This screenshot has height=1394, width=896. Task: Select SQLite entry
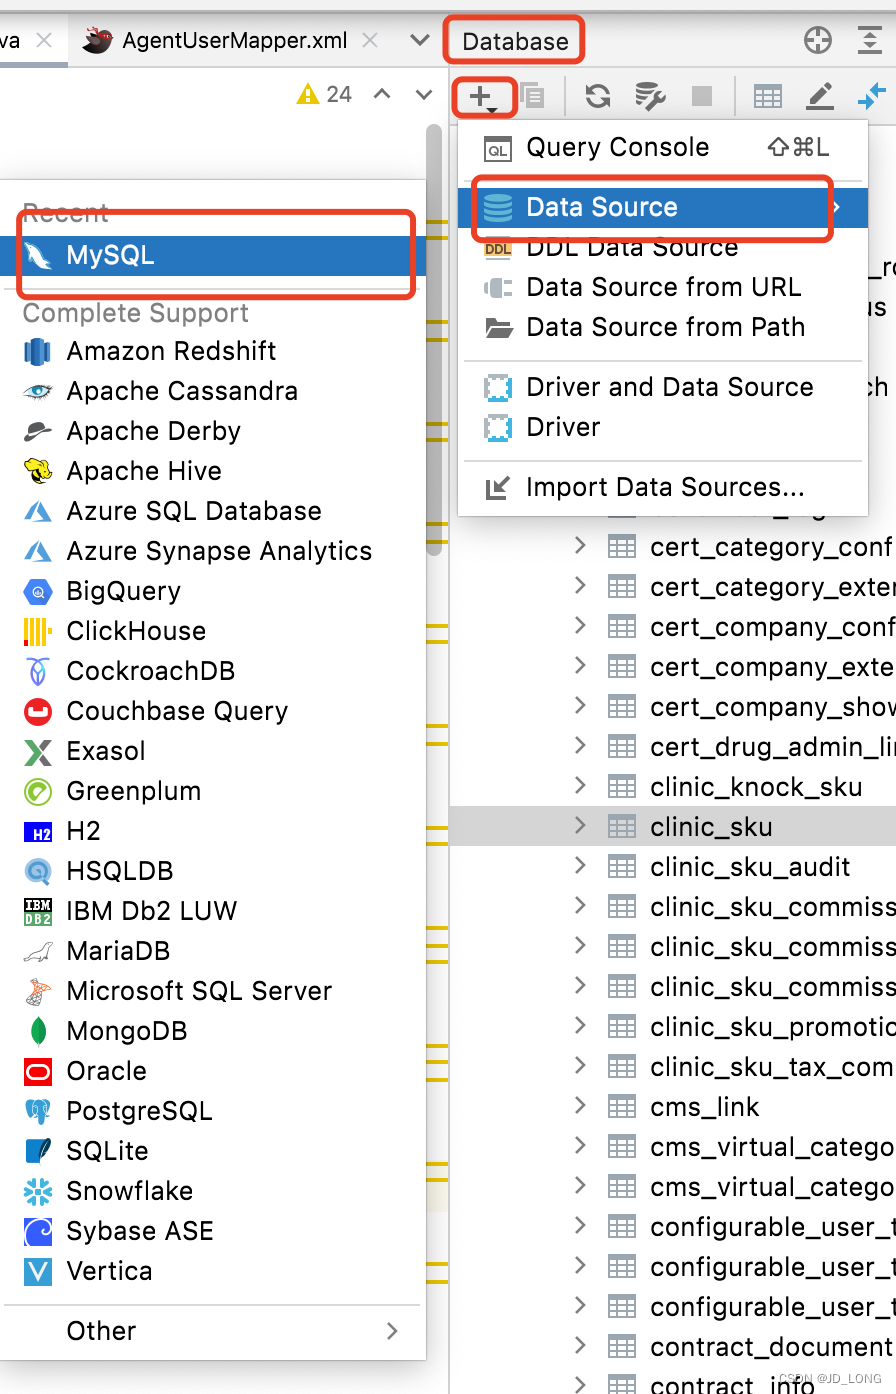(213, 1151)
